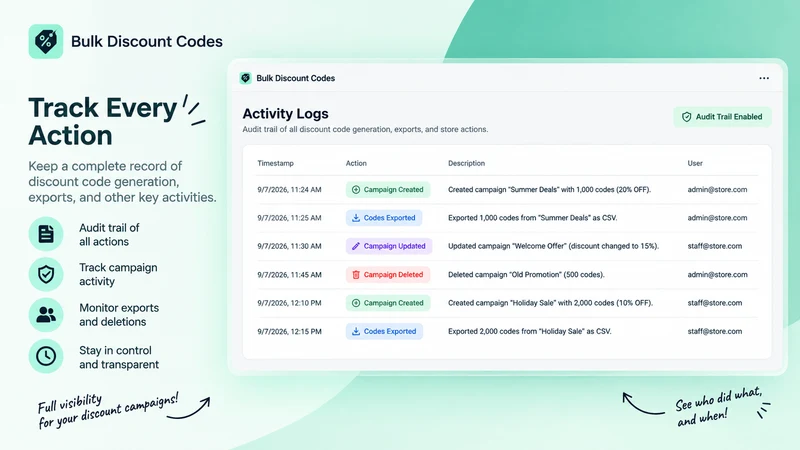Click admin@store.com in the 11:45 AM row
This screenshot has height=450, width=800.
(x=717, y=274)
